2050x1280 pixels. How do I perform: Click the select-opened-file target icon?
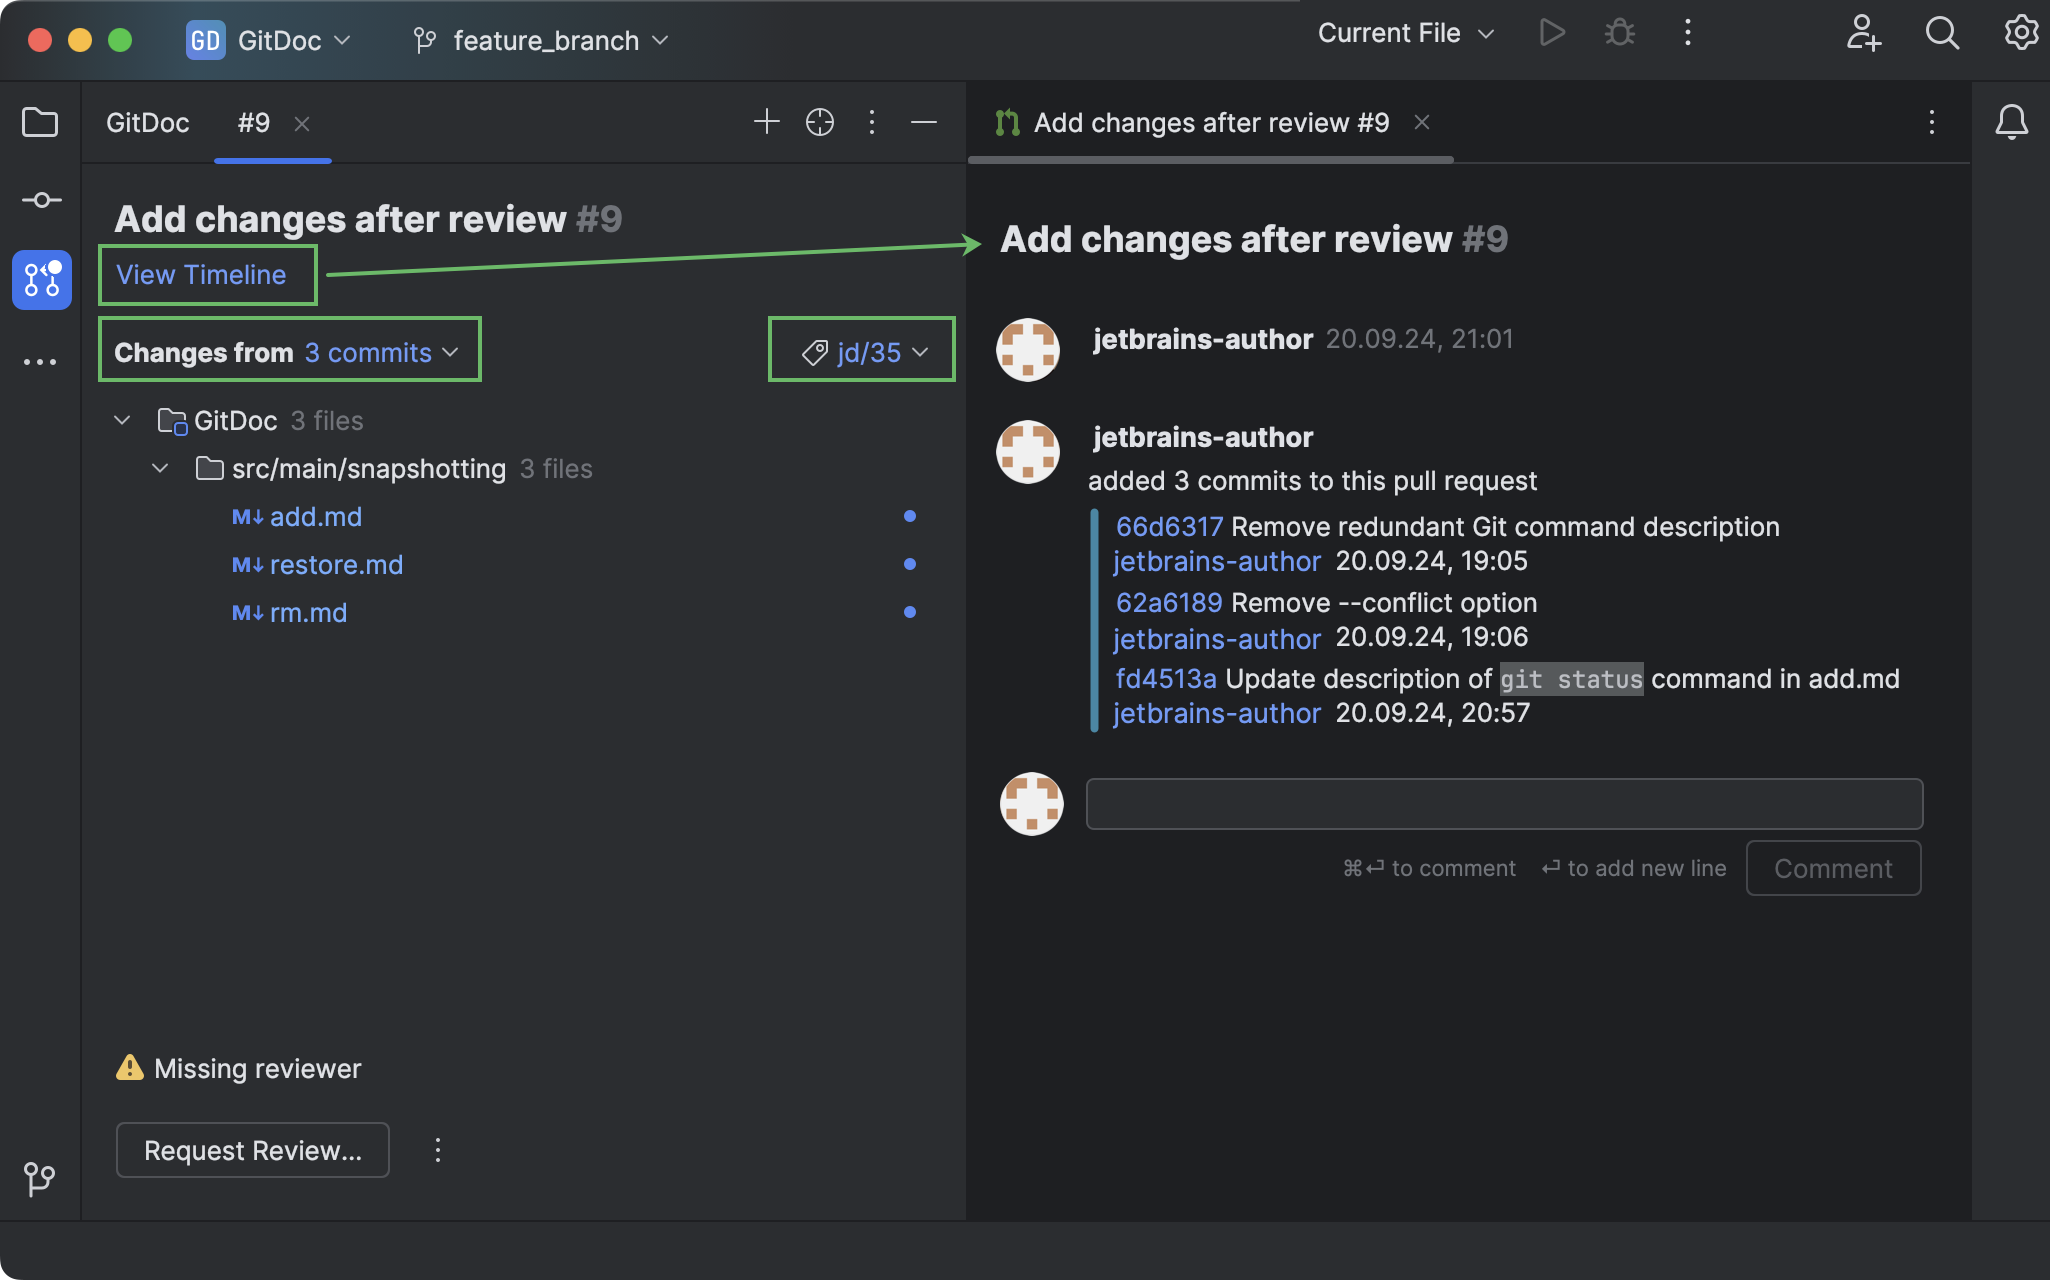click(x=819, y=121)
